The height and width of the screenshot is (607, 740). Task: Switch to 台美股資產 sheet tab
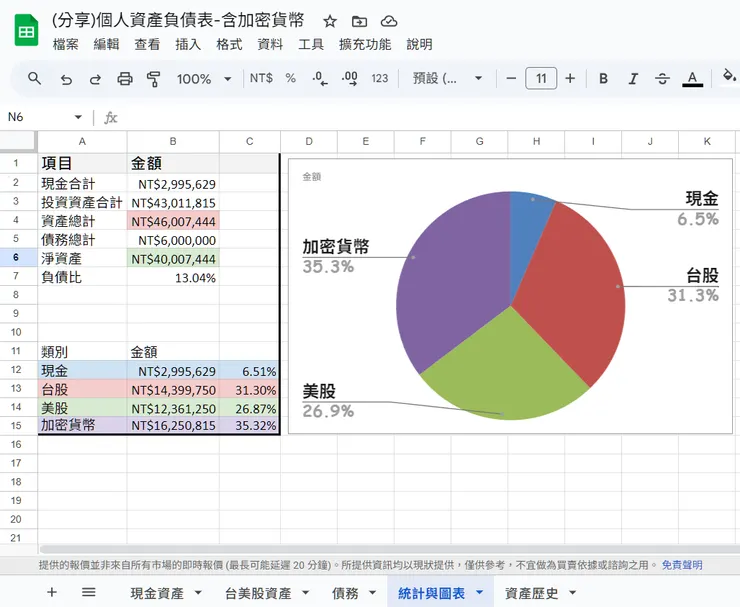(x=258, y=593)
